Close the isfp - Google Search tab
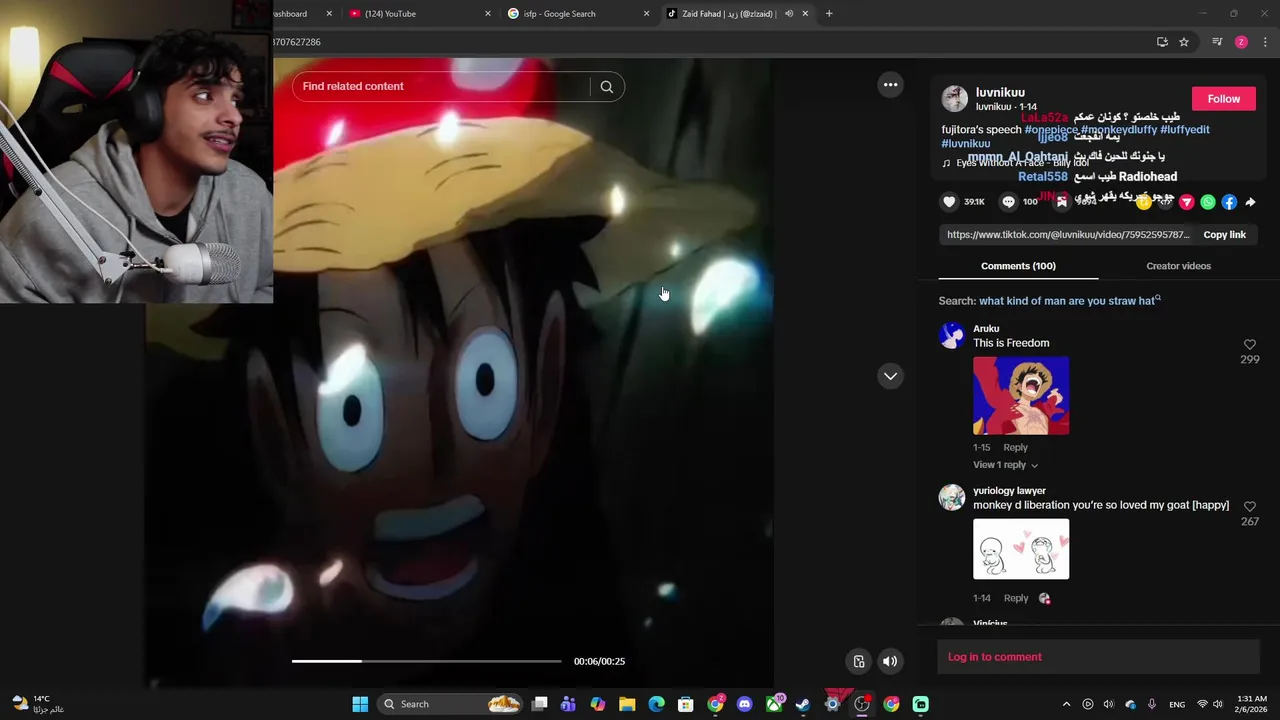 tap(646, 14)
